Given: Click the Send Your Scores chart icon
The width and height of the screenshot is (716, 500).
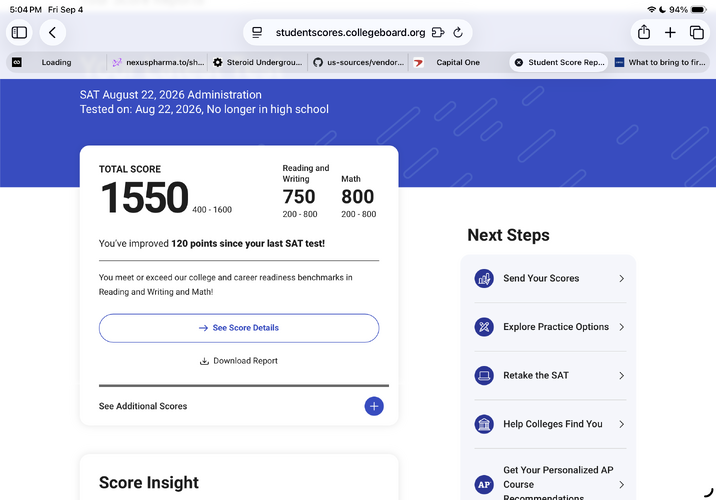Looking at the screenshot, I should pos(484,279).
